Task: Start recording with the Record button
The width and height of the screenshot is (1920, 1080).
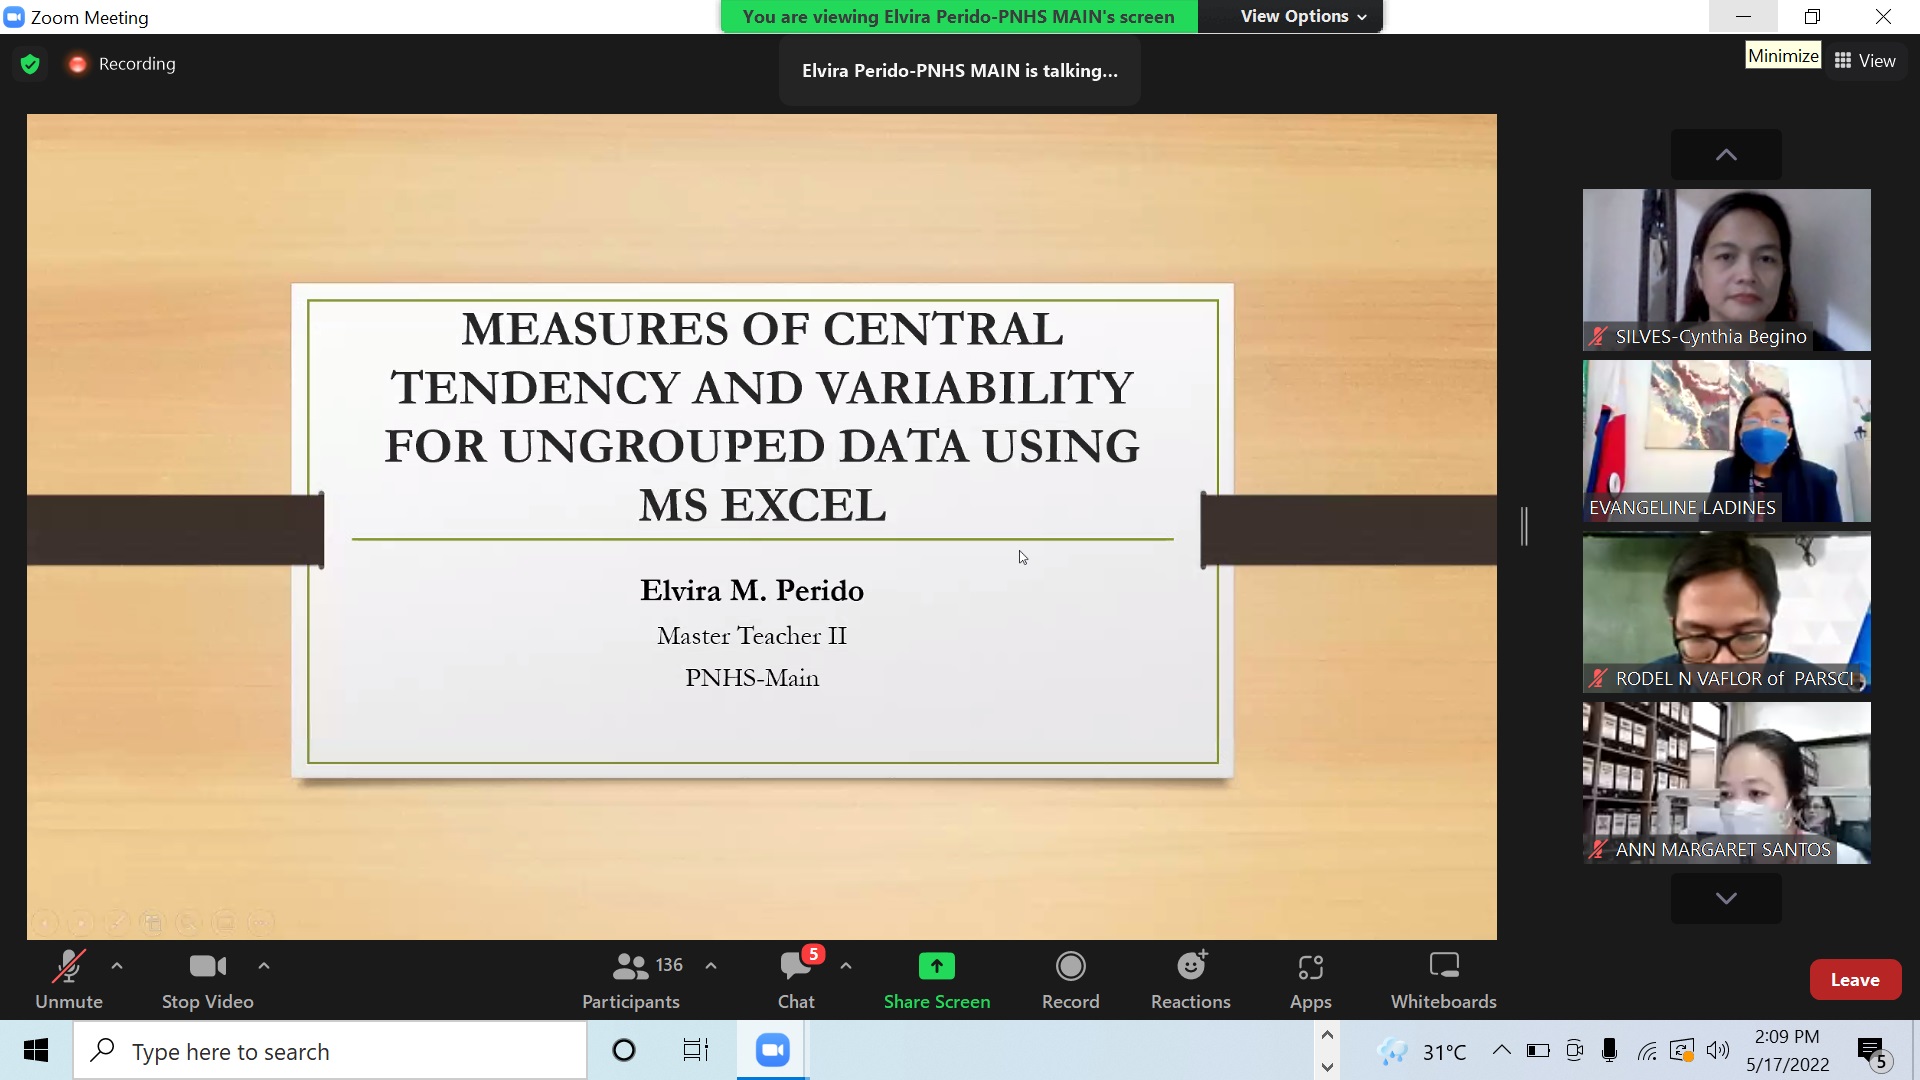Action: click(x=1070, y=979)
